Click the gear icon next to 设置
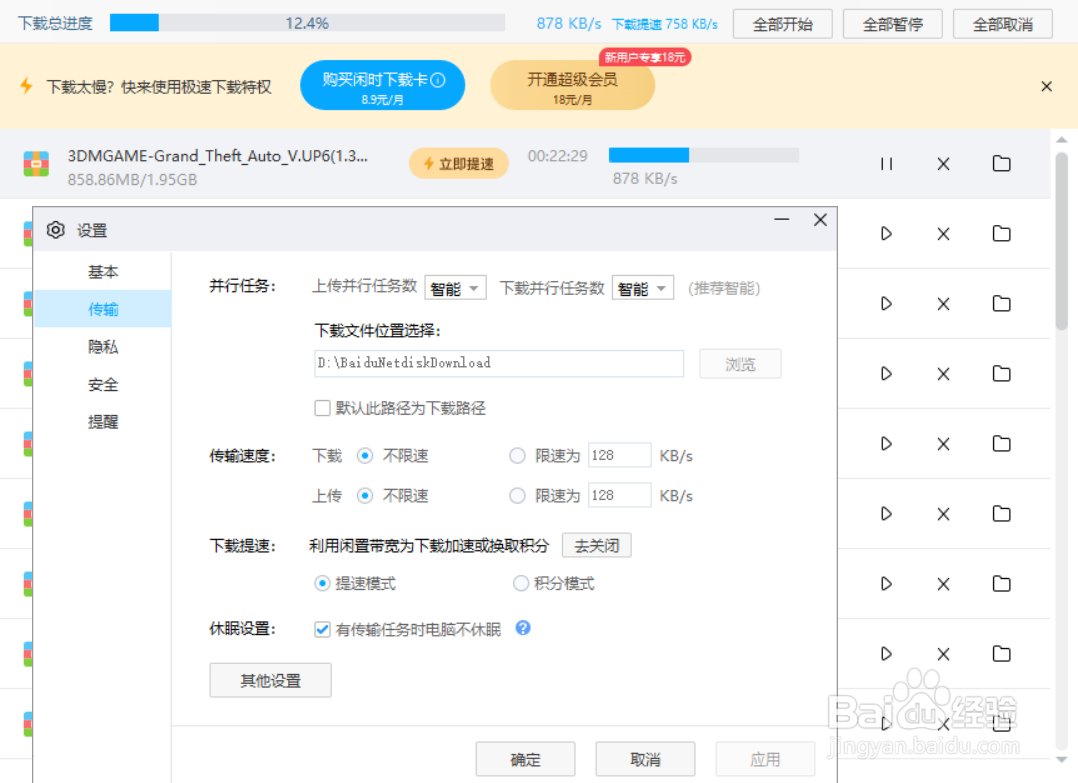The width and height of the screenshot is (1078, 783). 56,230
